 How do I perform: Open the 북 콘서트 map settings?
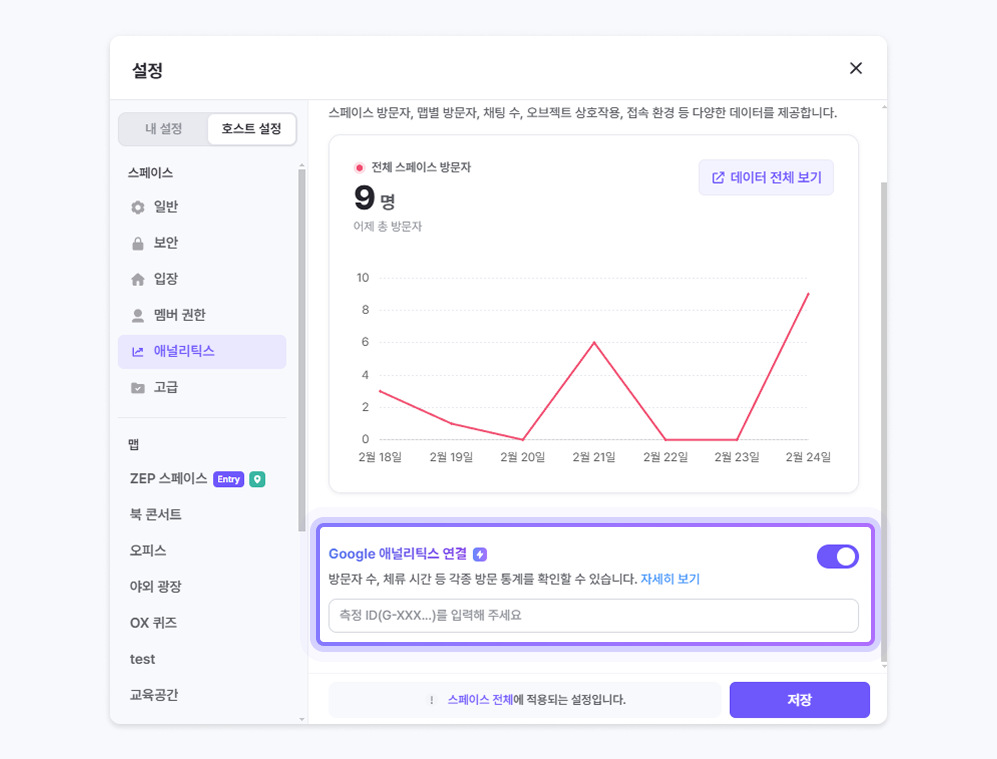tap(155, 515)
